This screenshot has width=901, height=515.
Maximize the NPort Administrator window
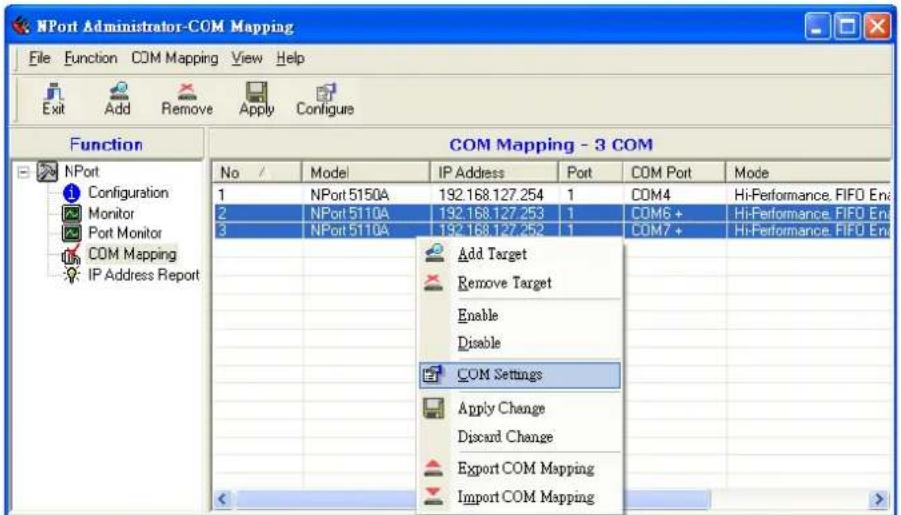click(x=847, y=26)
